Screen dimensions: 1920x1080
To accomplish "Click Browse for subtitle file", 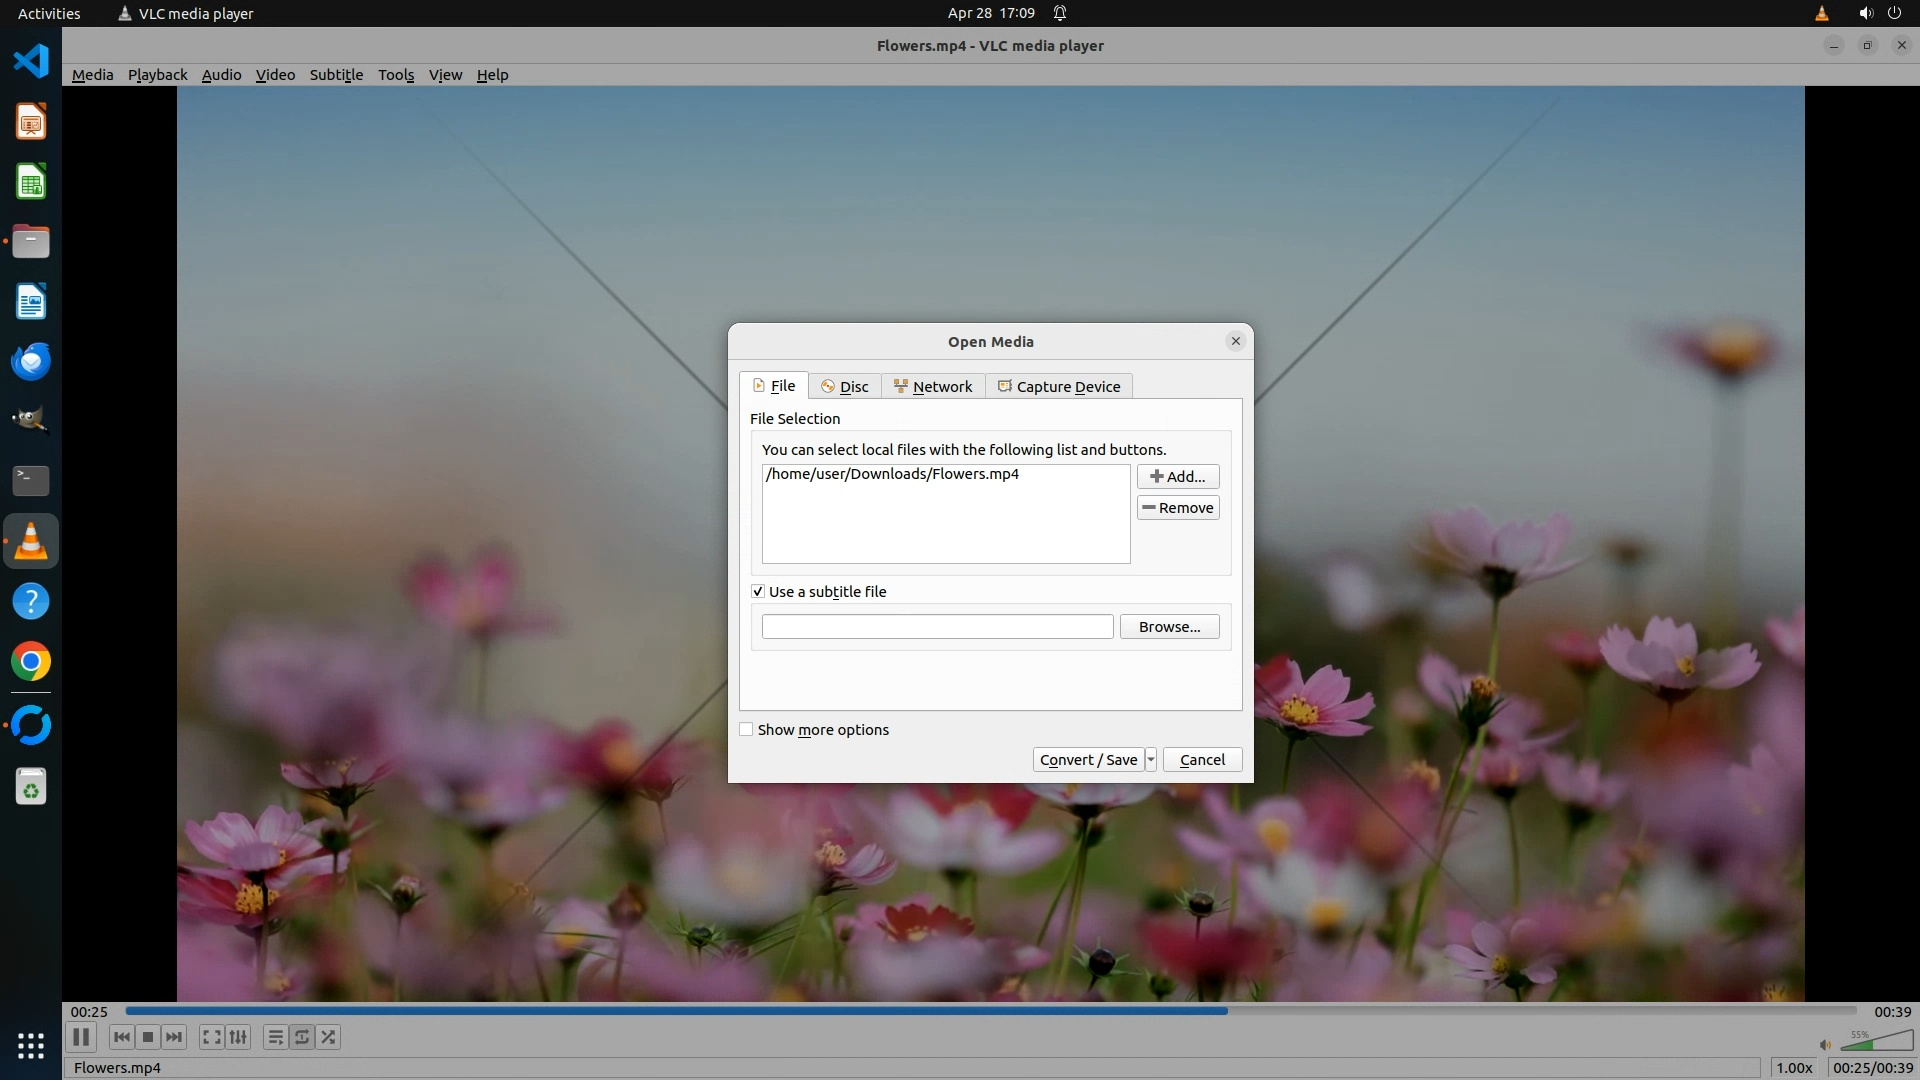I will point(1169,627).
